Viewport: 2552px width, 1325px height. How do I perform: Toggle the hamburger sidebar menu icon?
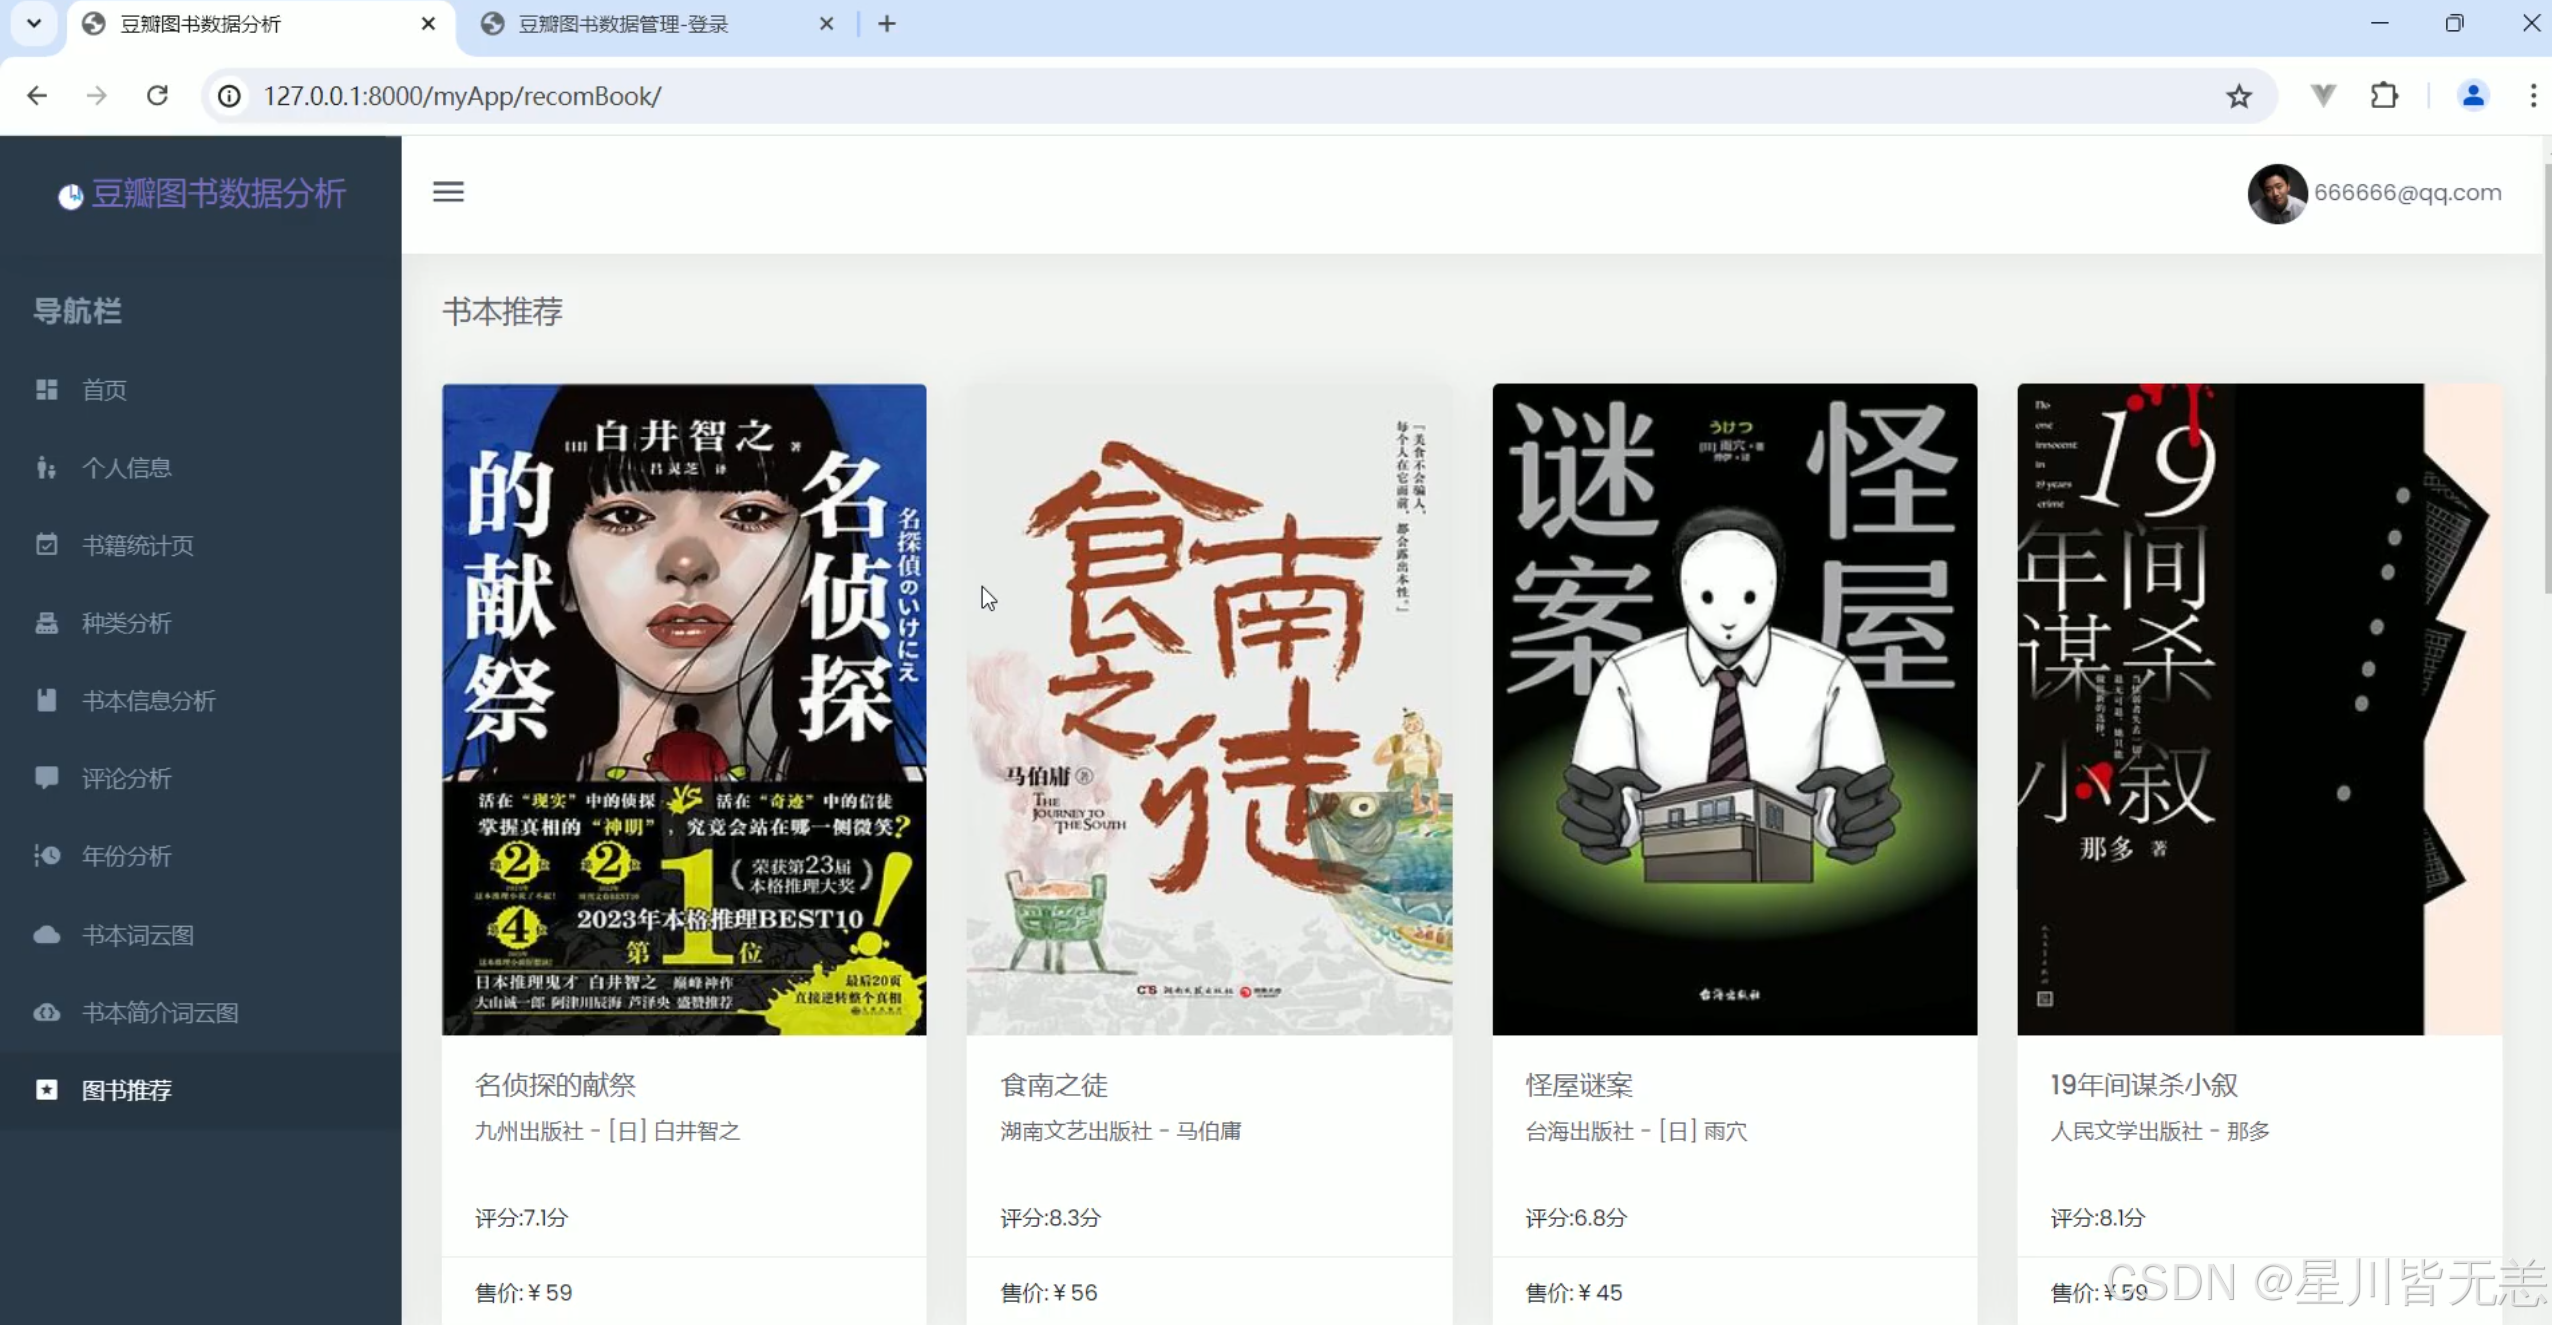point(448,191)
